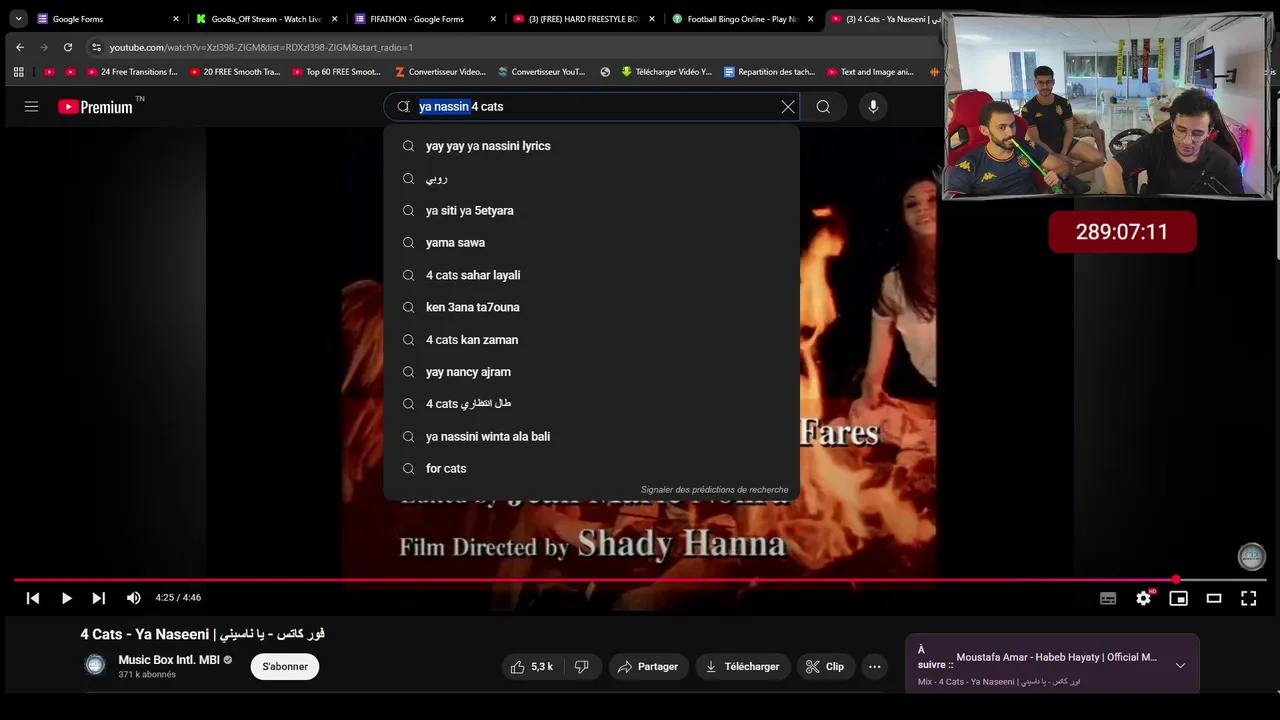Choose suggestion 'ya nassini winta ala bali'

pyautogui.click(x=592, y=436)
